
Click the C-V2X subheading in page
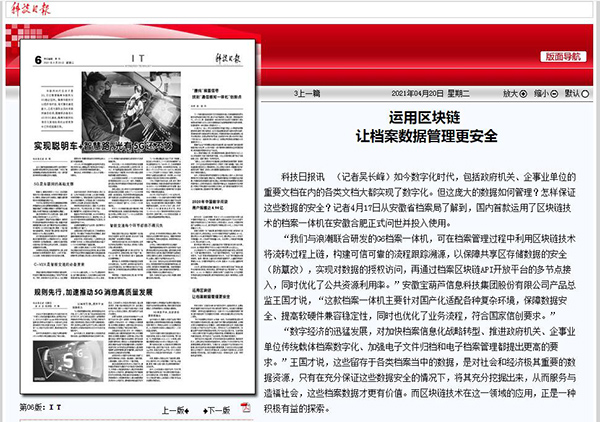pos(59,264)
